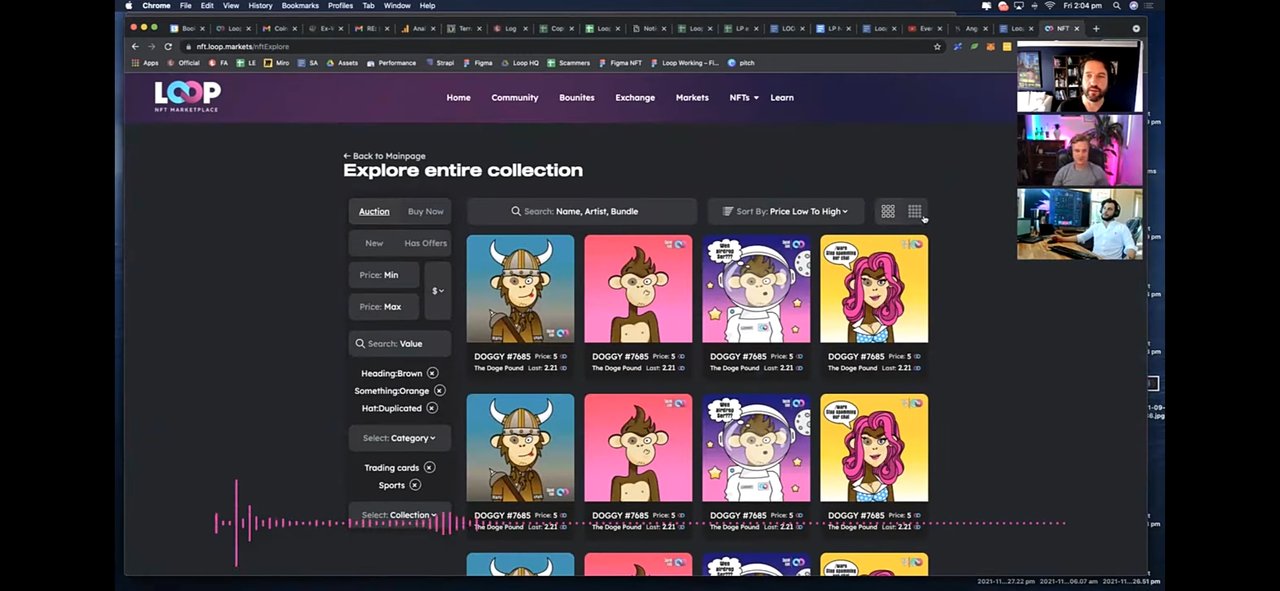
Task: Navigate to Markets
Action: coord(692,98)
